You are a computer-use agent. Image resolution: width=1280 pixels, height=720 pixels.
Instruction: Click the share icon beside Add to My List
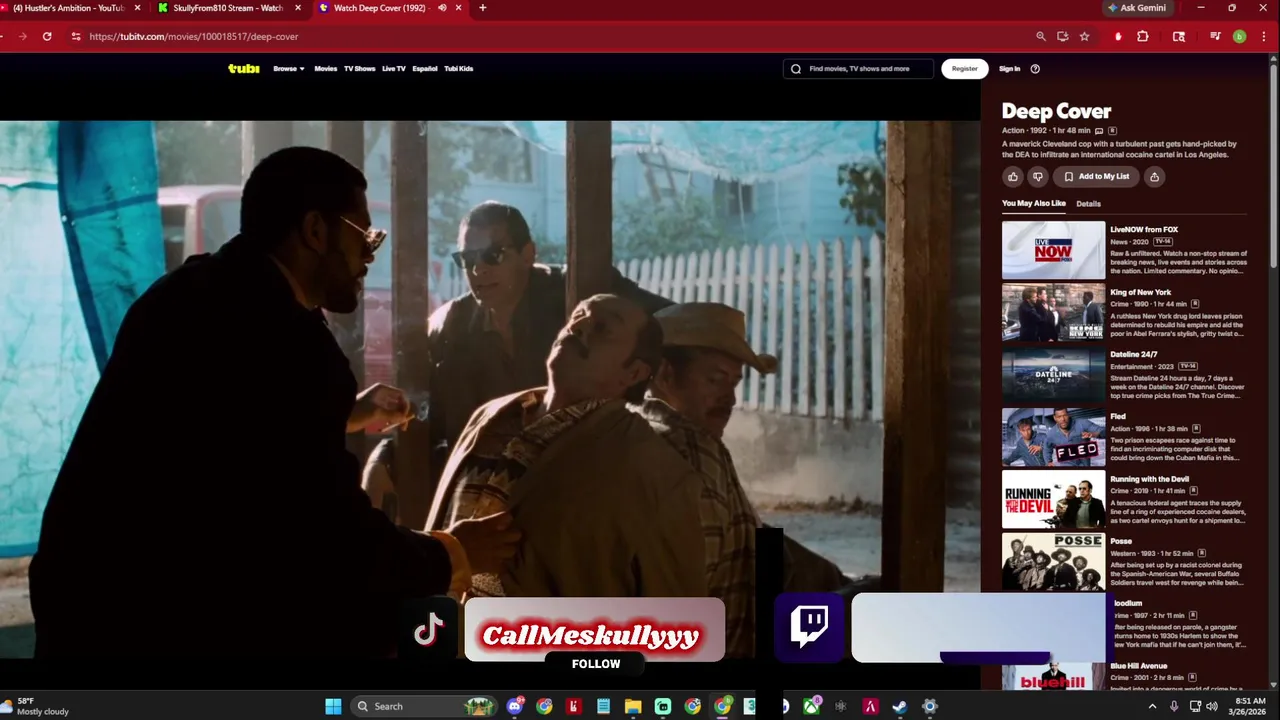click(1154, 177)
